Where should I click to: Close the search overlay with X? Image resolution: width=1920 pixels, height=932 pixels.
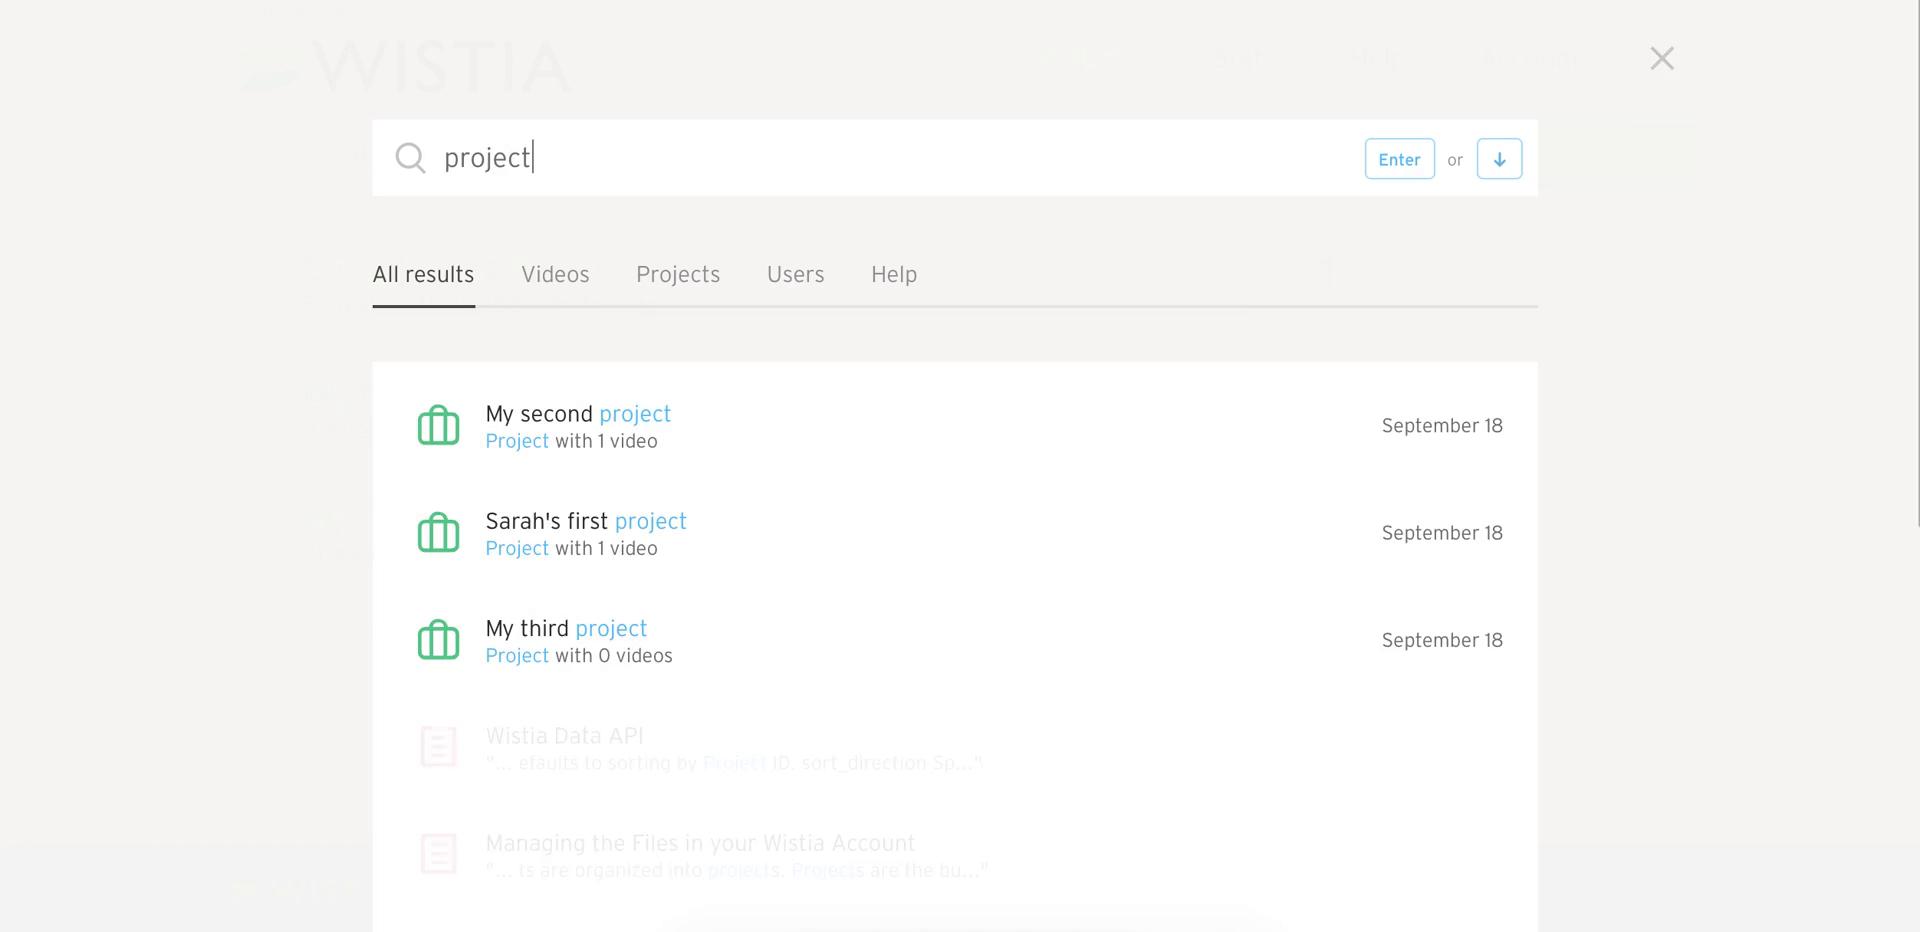tap(1662, 59)
